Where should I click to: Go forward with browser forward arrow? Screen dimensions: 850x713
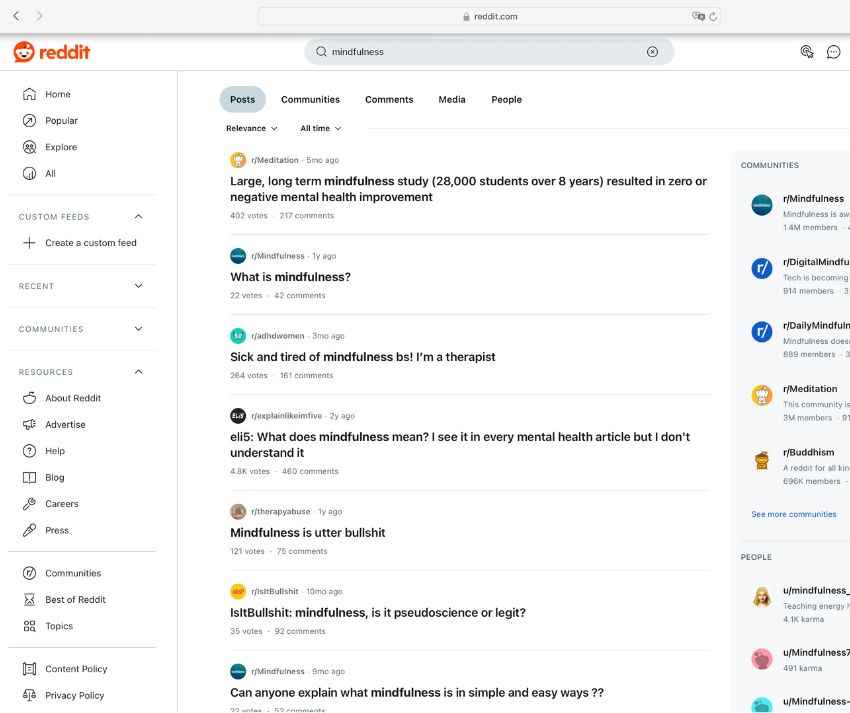click(39, 16)
